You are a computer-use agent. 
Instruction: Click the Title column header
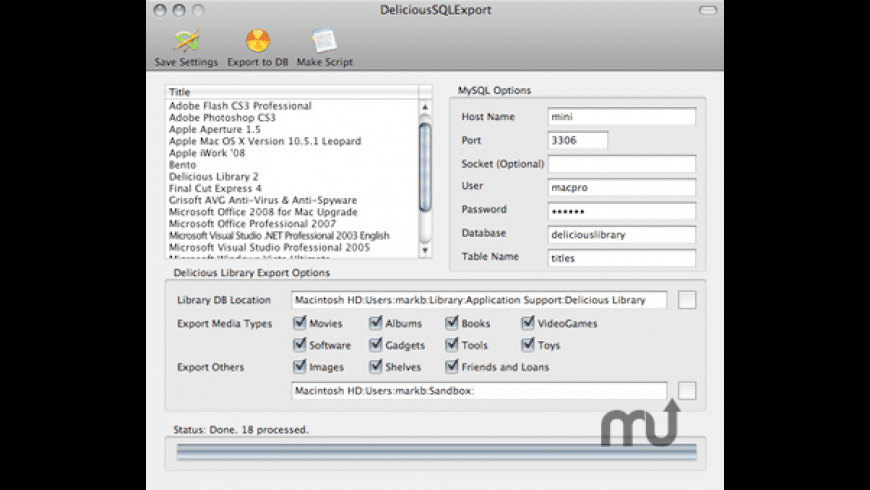point(292,92)
